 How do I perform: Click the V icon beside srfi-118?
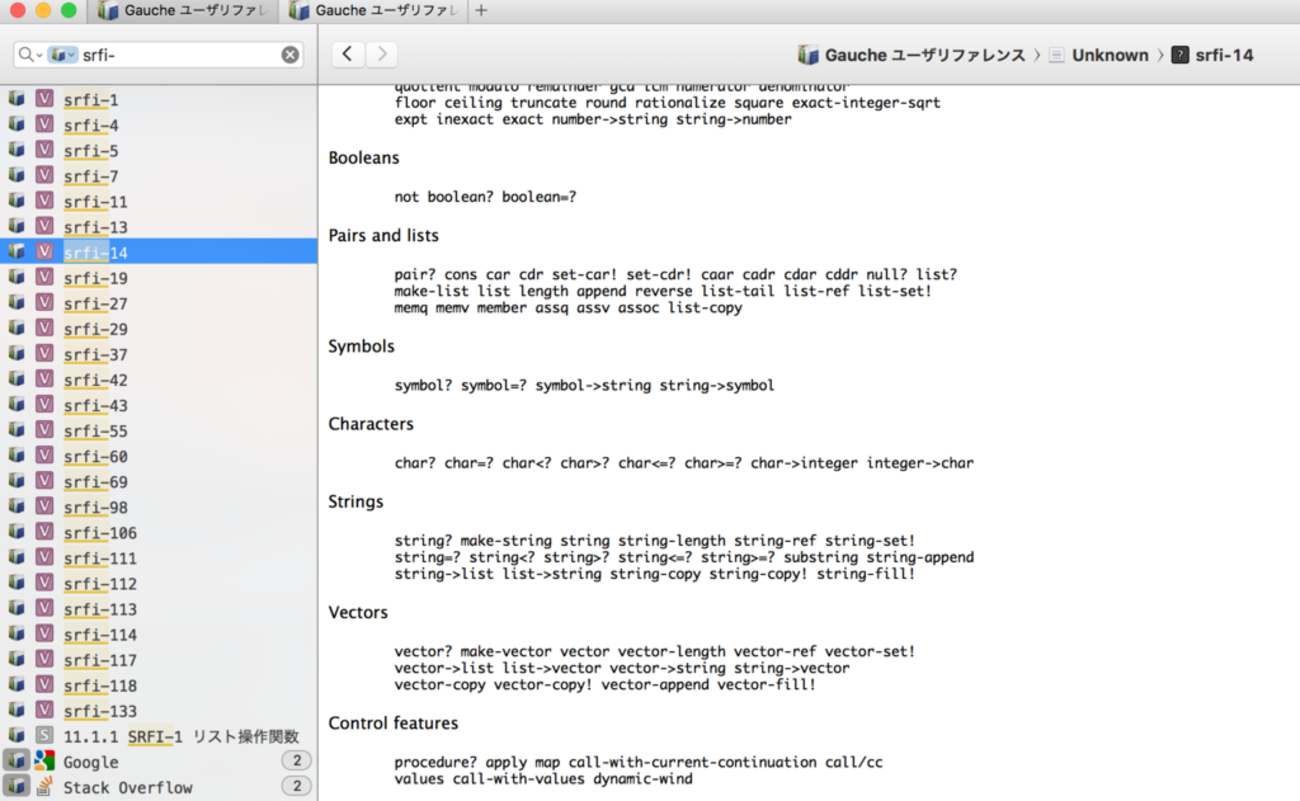click(x=44, y=685)
